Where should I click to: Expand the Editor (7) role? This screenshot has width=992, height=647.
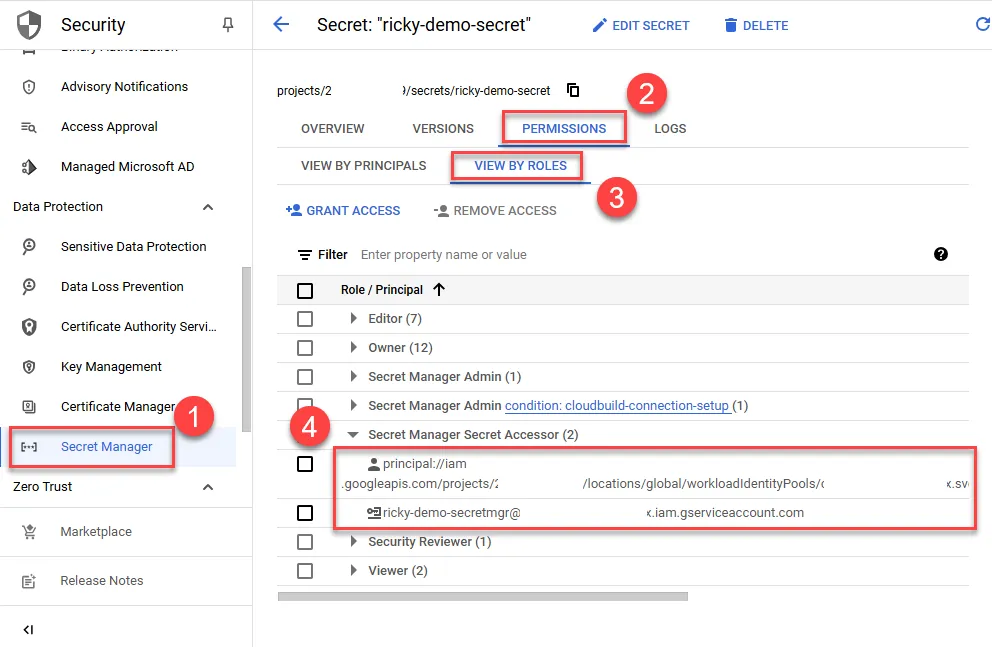pos(353,319)
